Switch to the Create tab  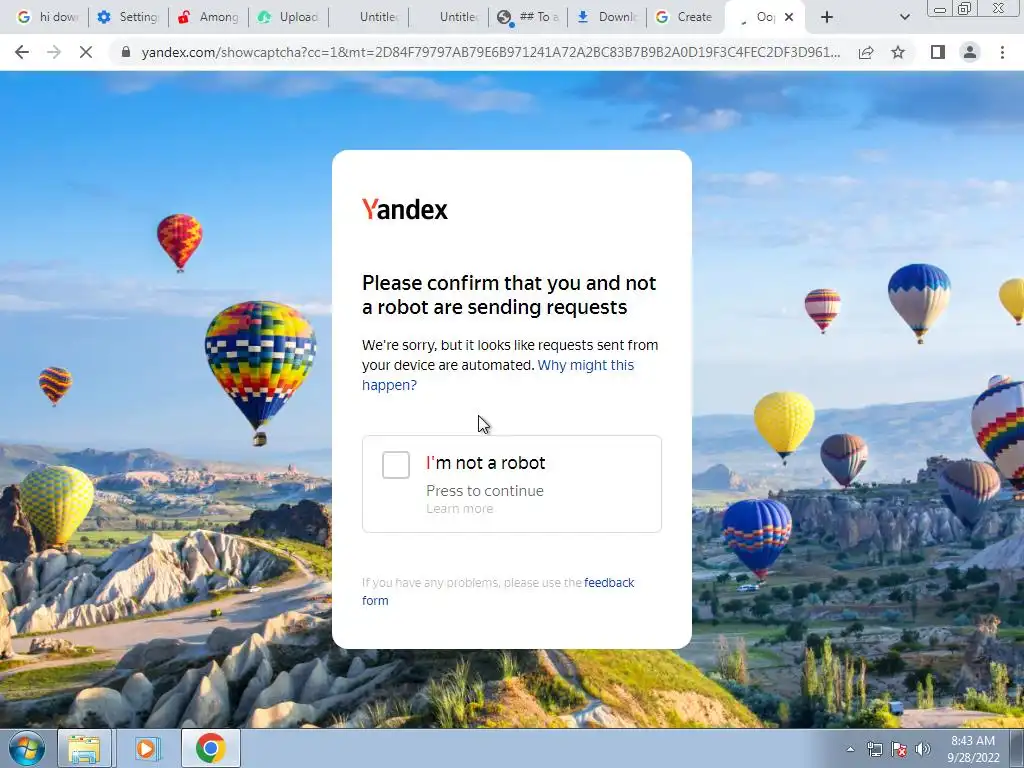pyautogui.click(x=685, y=17)
